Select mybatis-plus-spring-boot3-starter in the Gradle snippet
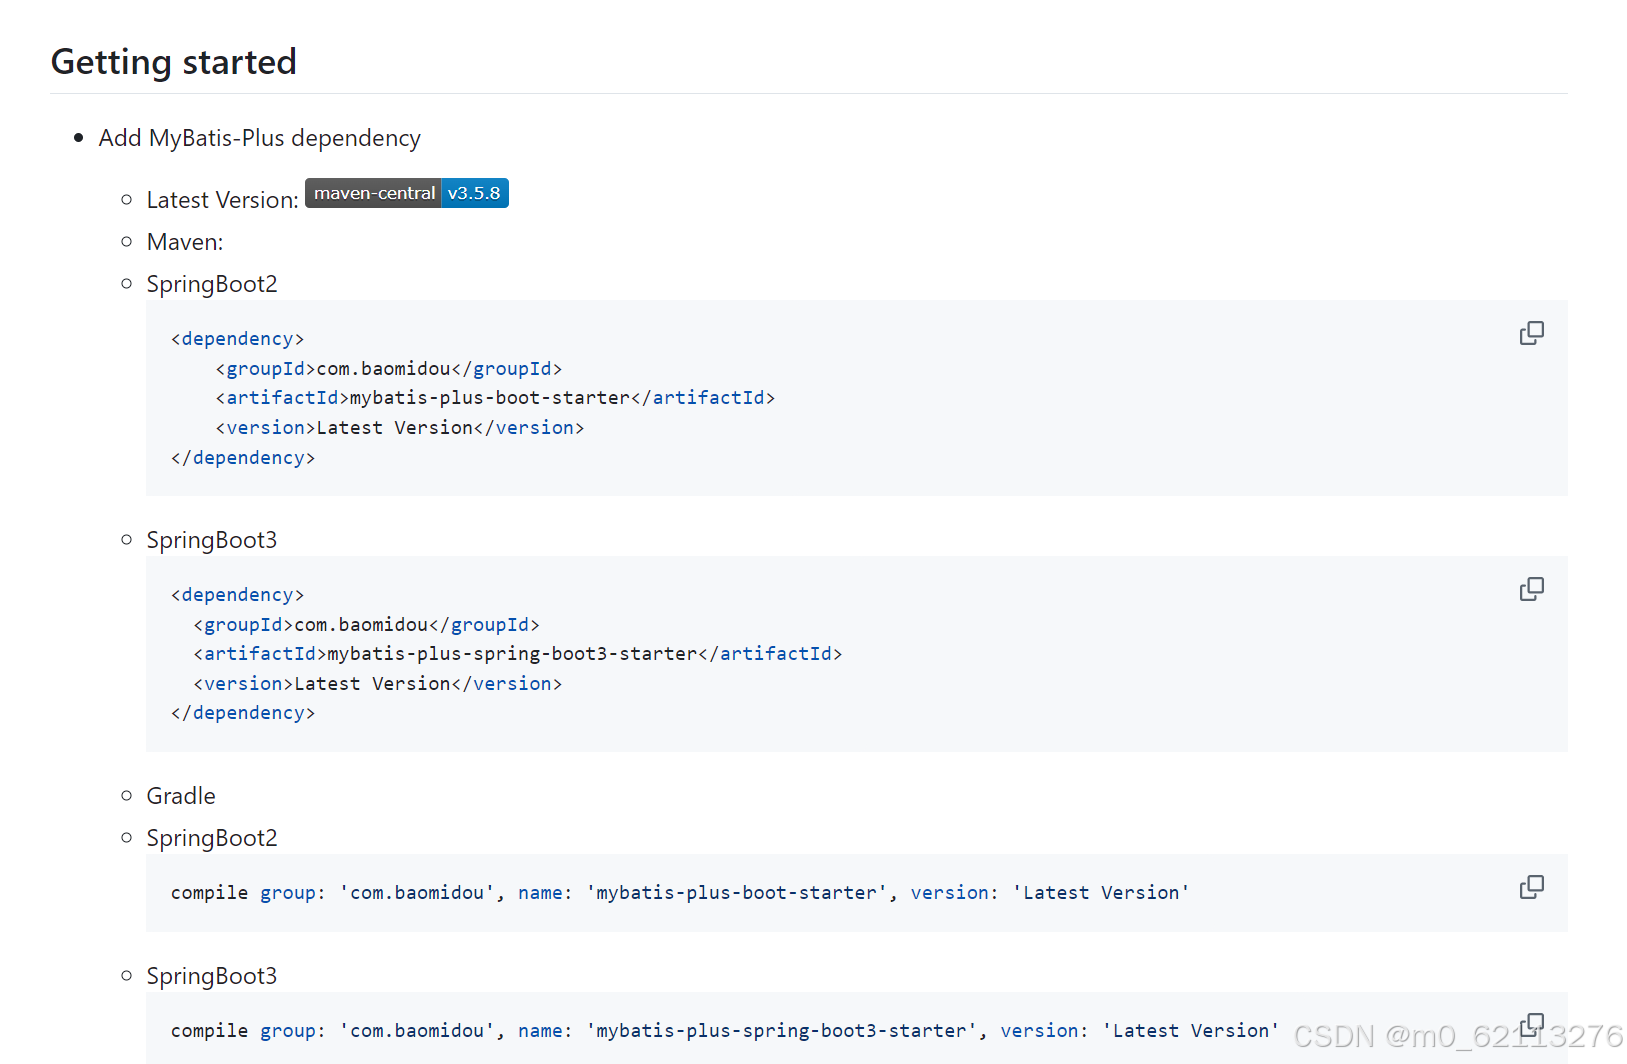 pos(781,1030)
